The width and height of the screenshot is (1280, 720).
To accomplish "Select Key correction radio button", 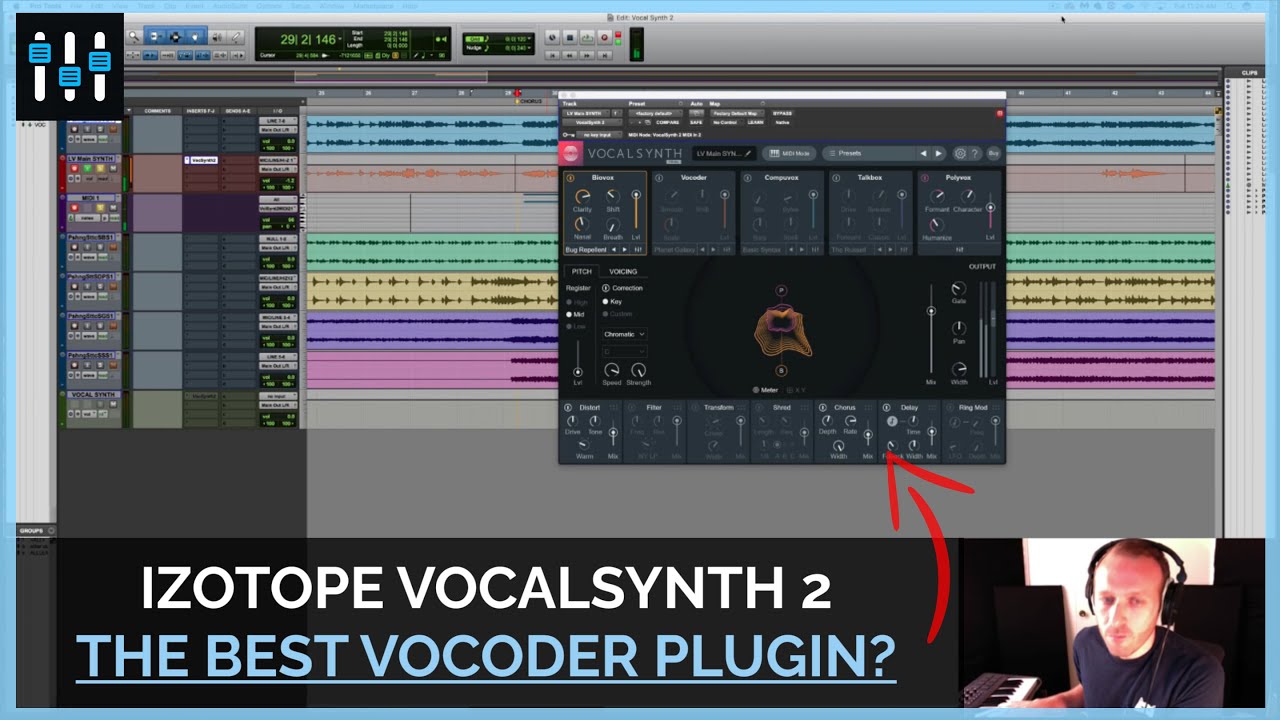I will [605, 301].
